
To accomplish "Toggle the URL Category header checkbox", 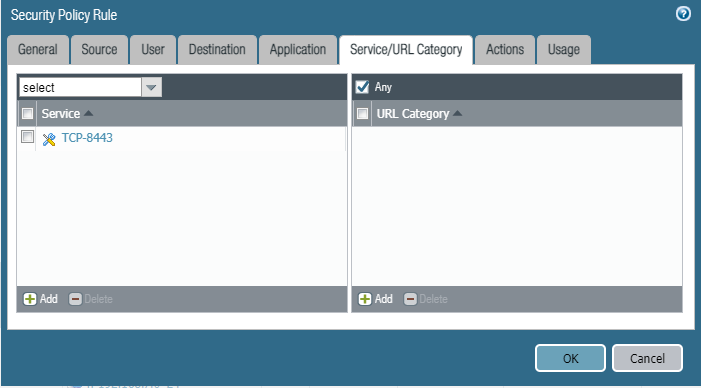I will (x=362, y=114).
